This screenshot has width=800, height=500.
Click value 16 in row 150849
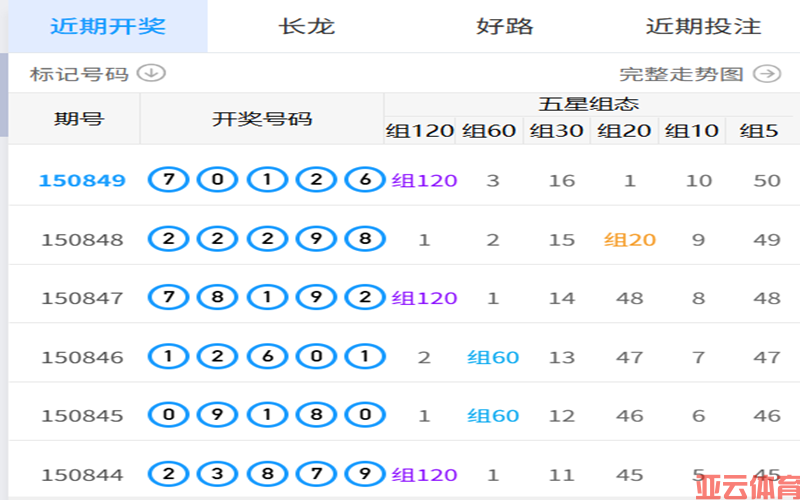click(562, 181)
